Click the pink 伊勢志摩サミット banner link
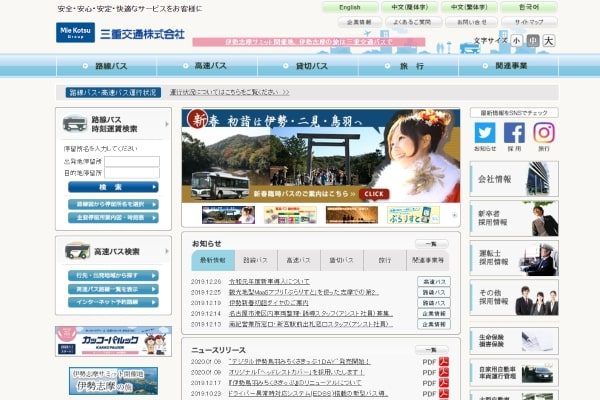The width and height of the screenshot is (600, 400). tap(309, 42)
